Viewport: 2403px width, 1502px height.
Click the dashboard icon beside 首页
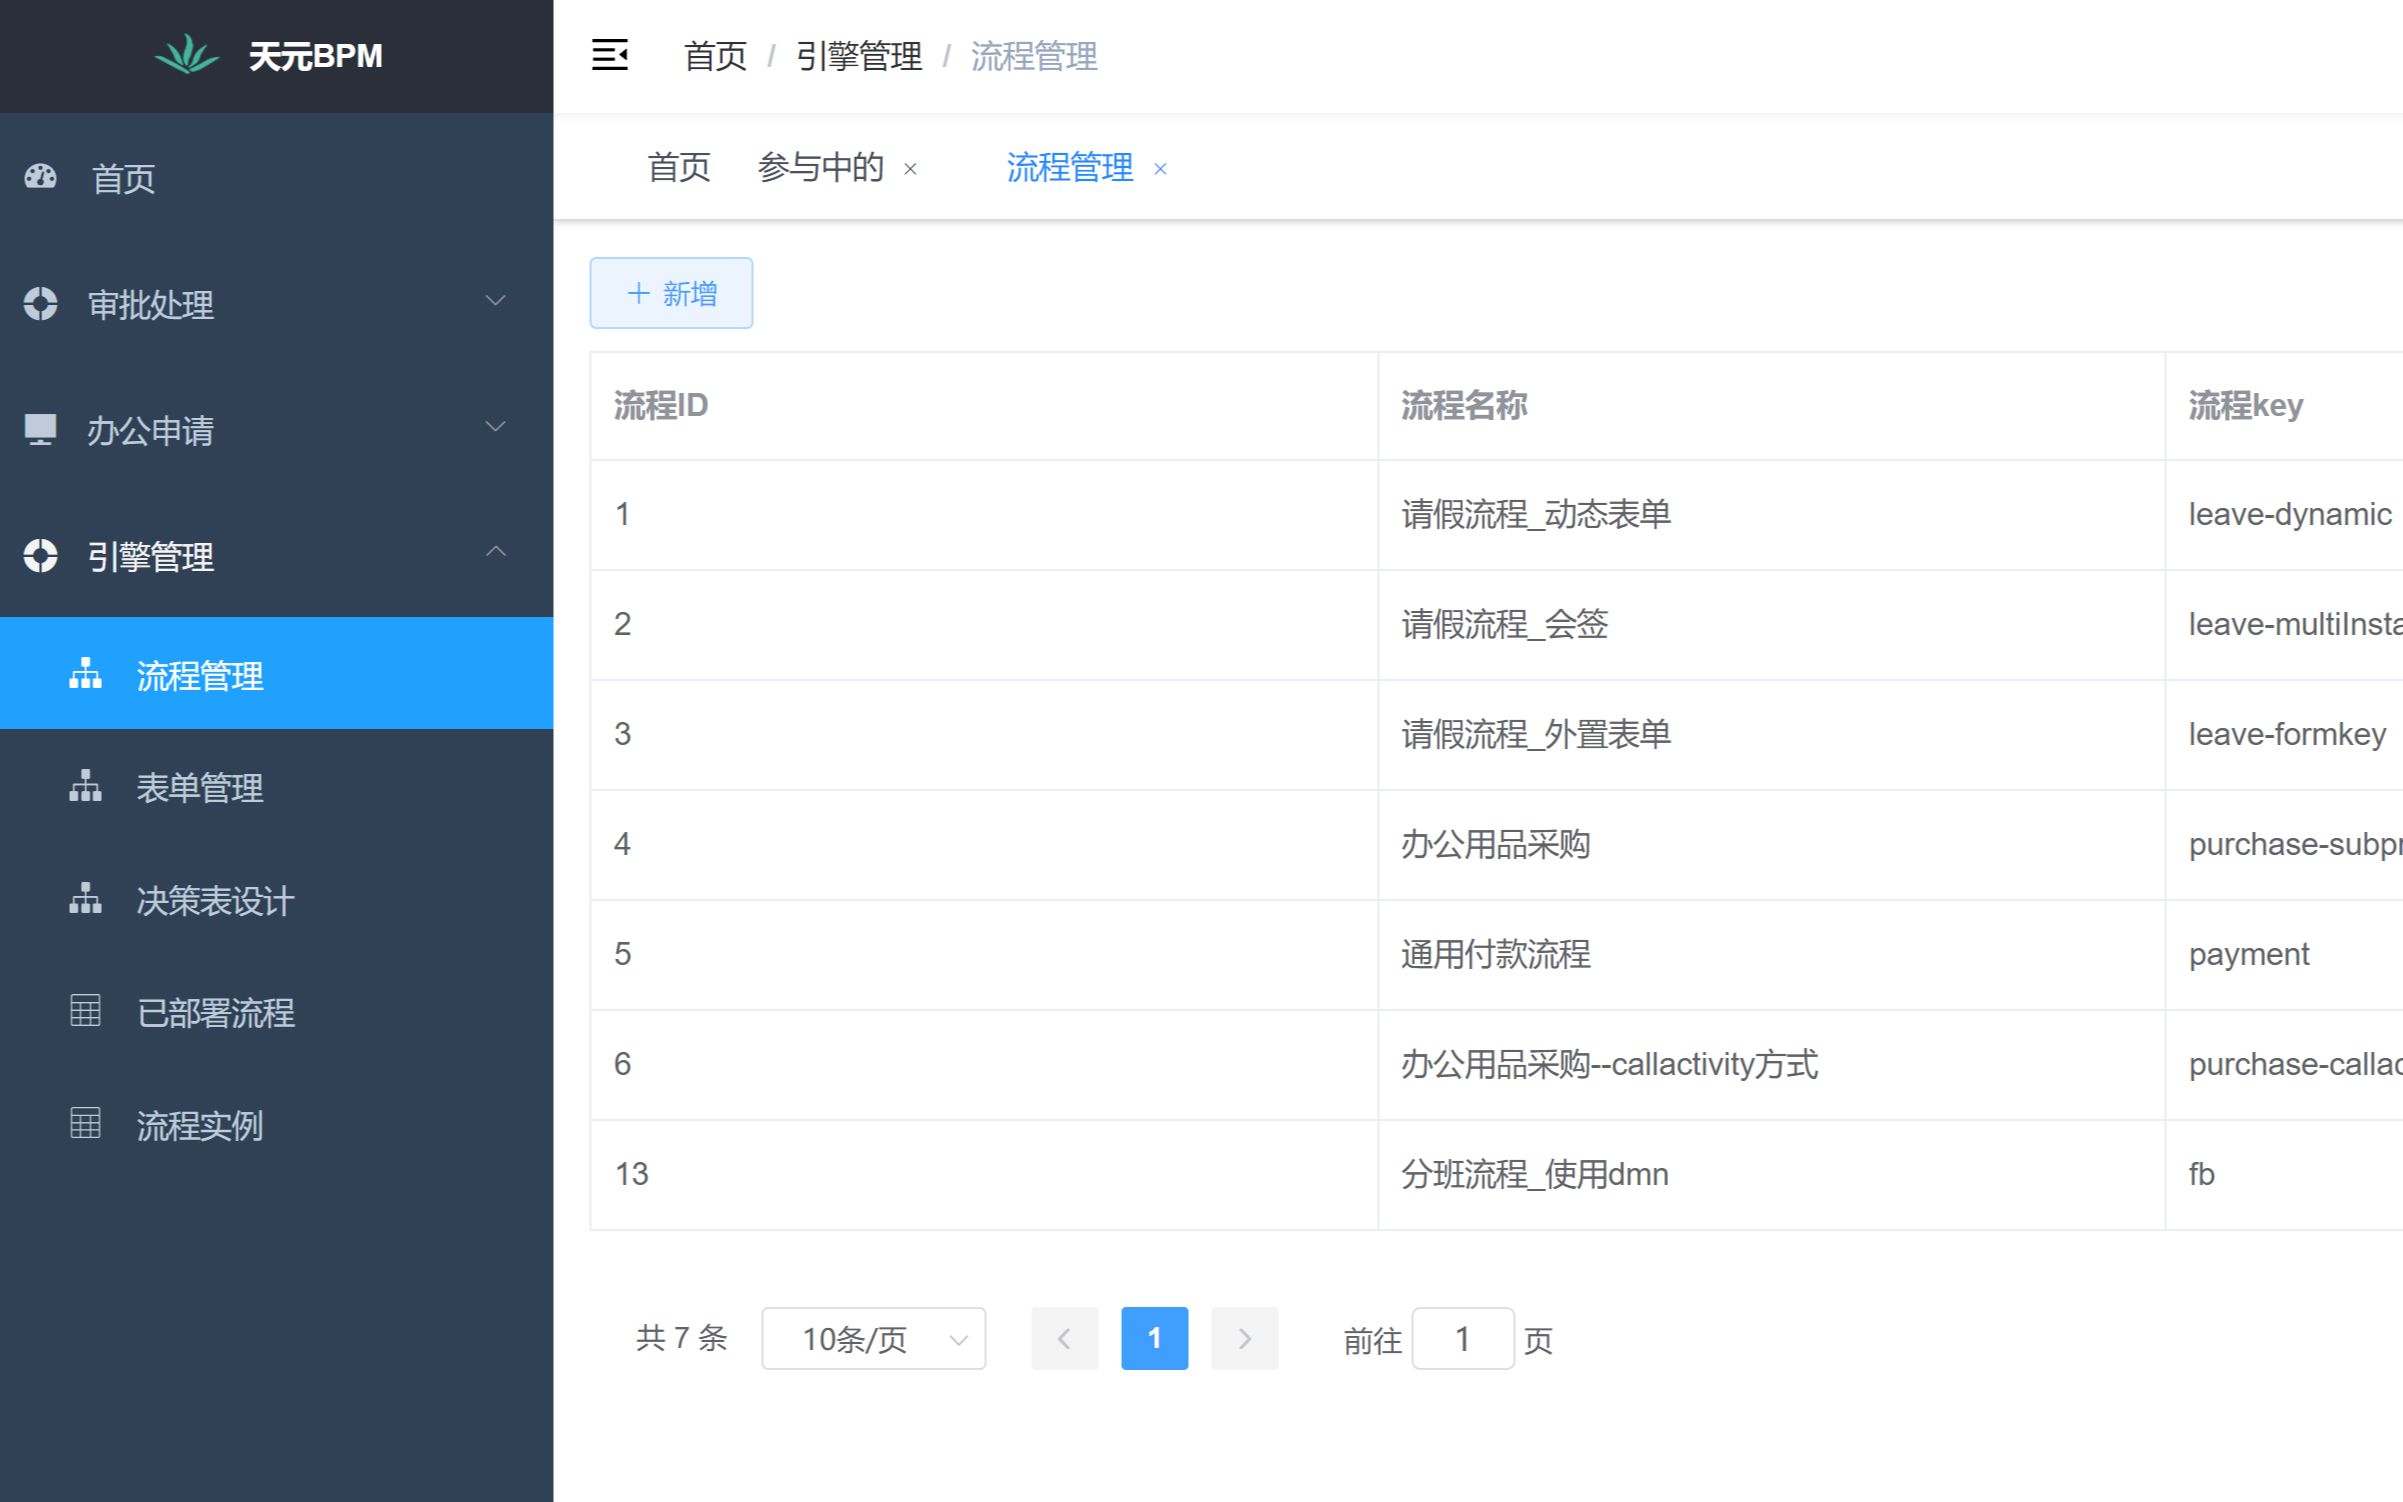[41, 177]
